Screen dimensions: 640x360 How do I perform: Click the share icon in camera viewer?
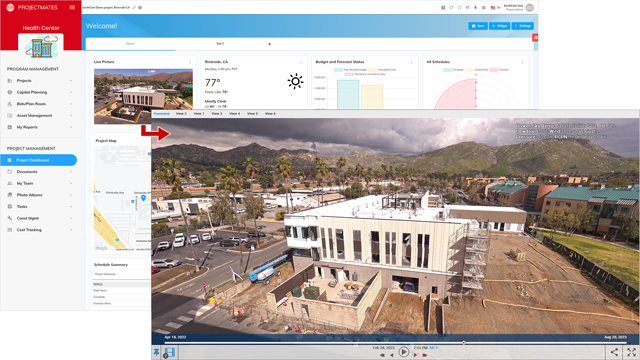[614, 352]
